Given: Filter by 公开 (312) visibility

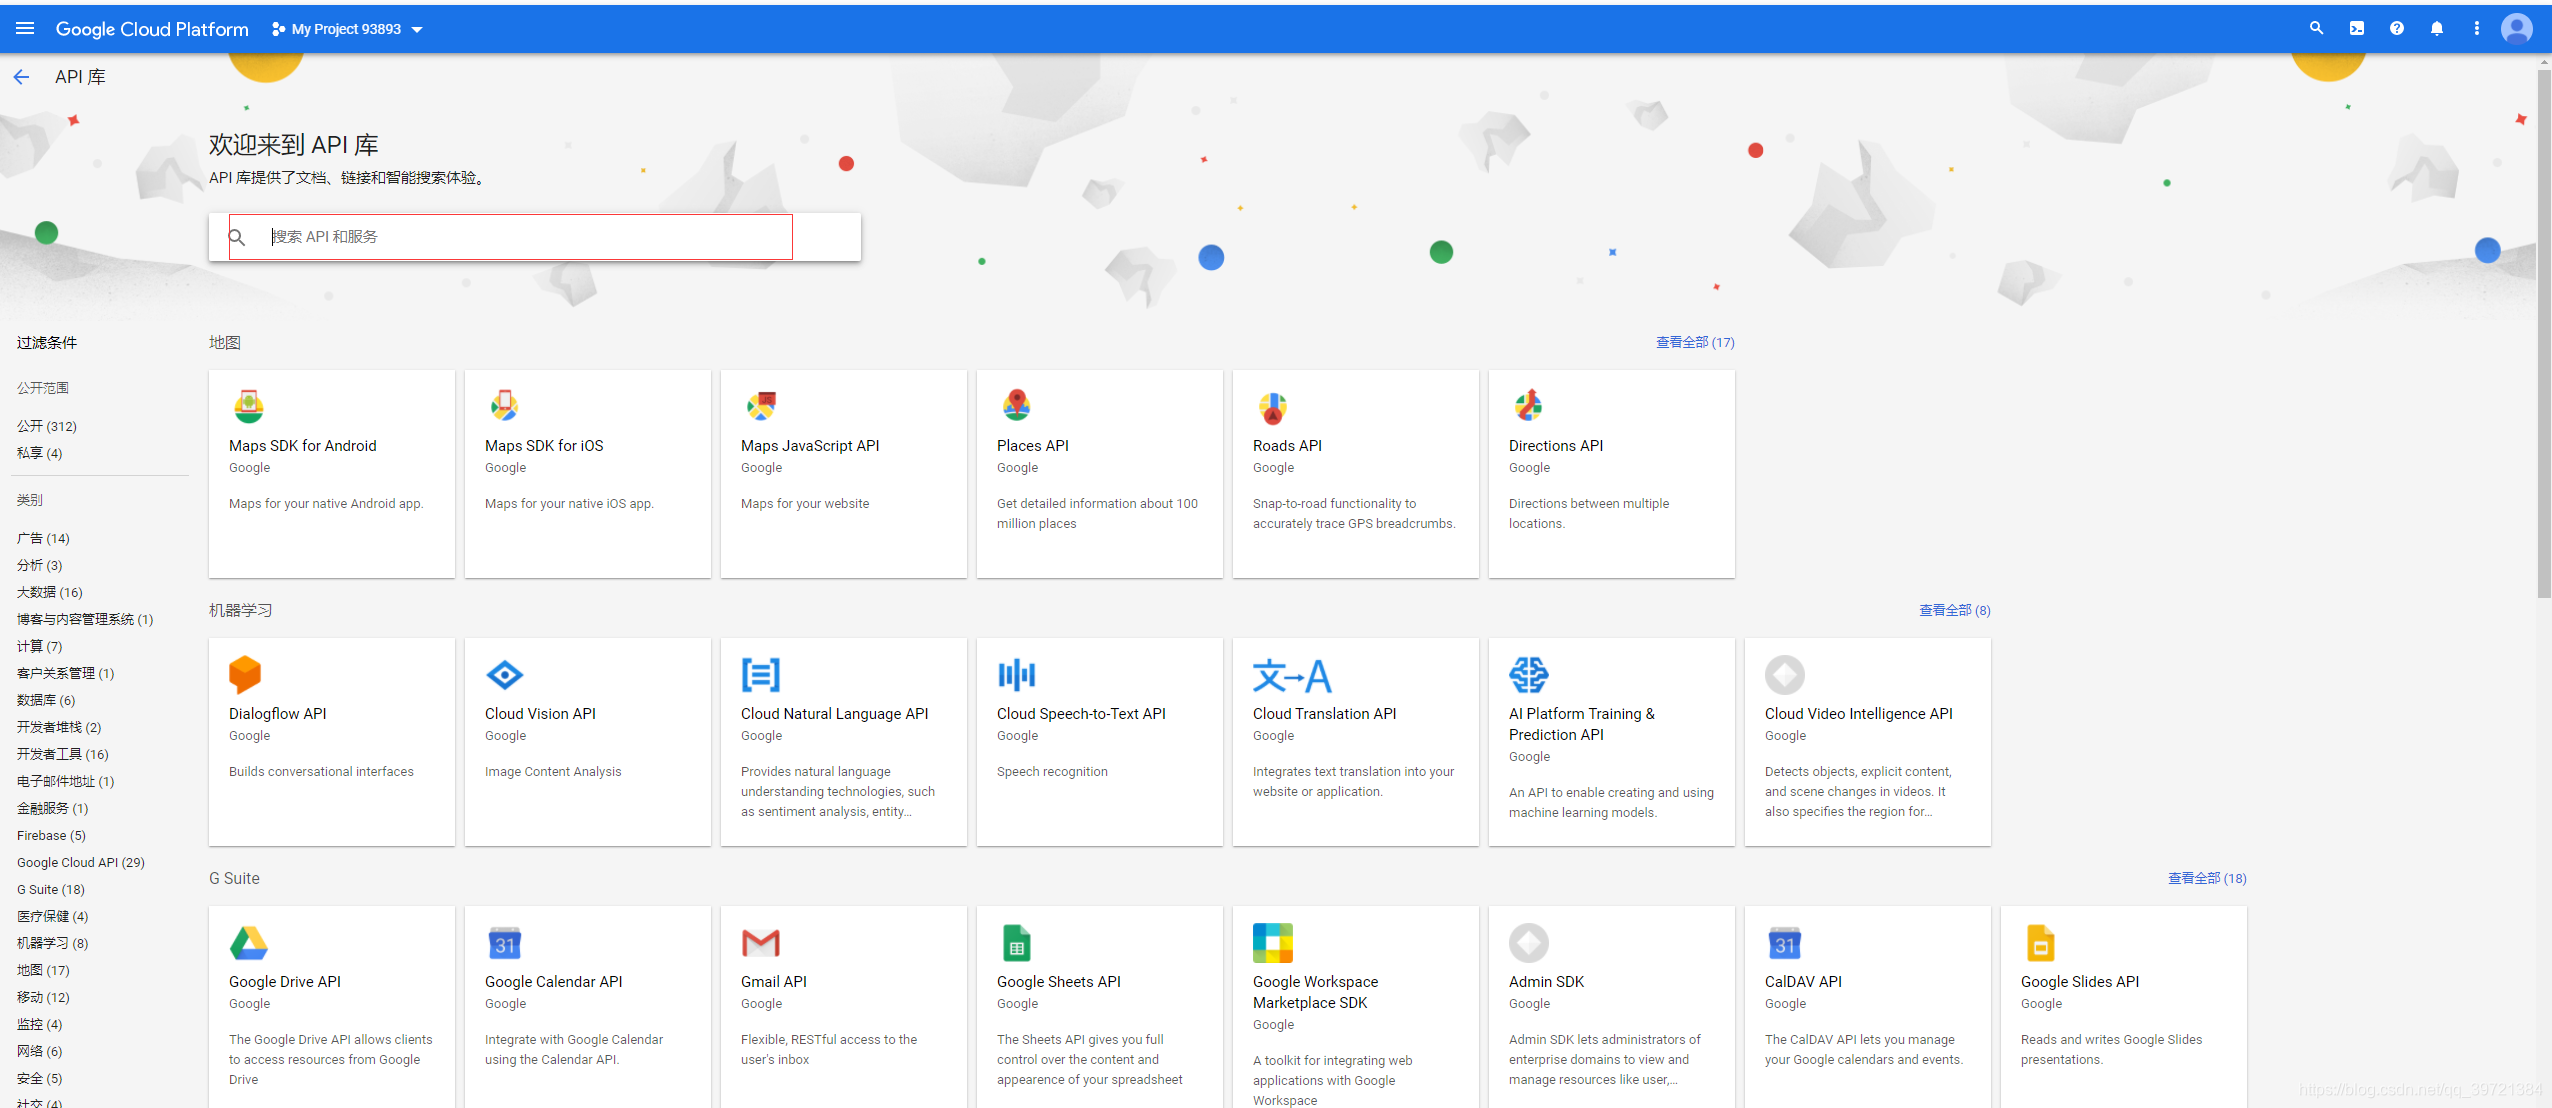Looking at the screenshot, I should (x=47, y=426).
